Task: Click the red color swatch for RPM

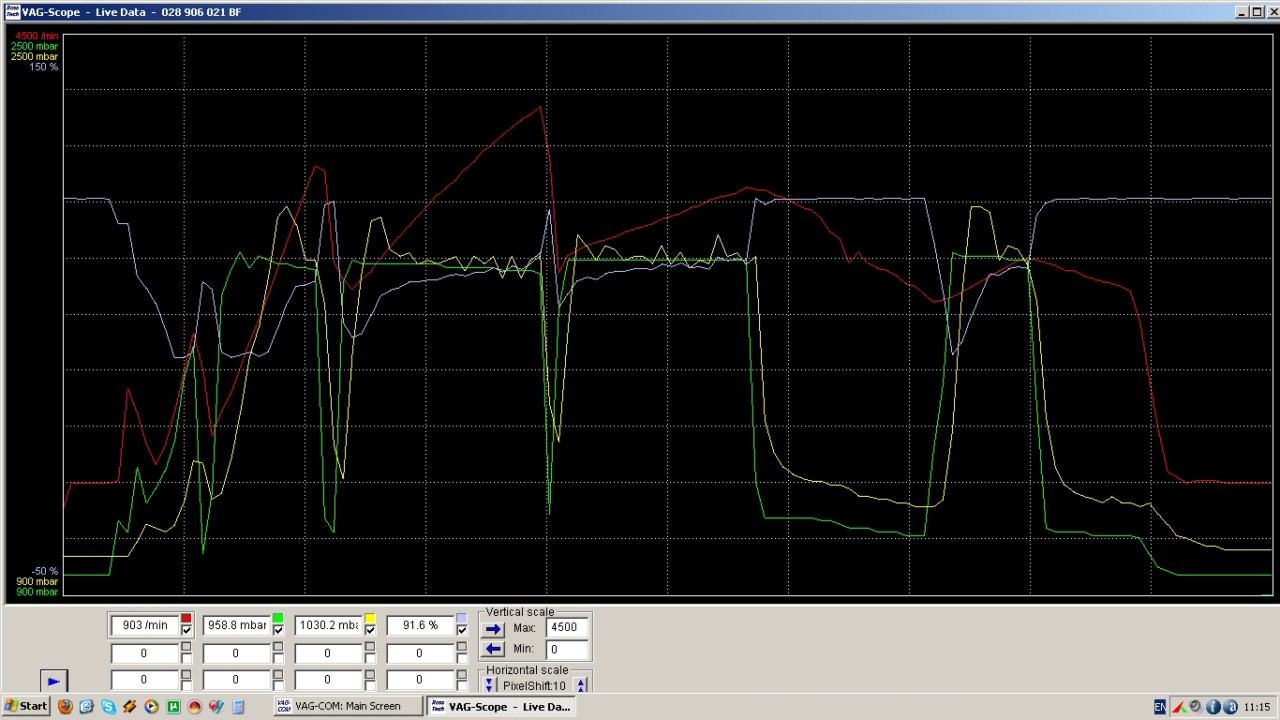Action: pos(186,619)
